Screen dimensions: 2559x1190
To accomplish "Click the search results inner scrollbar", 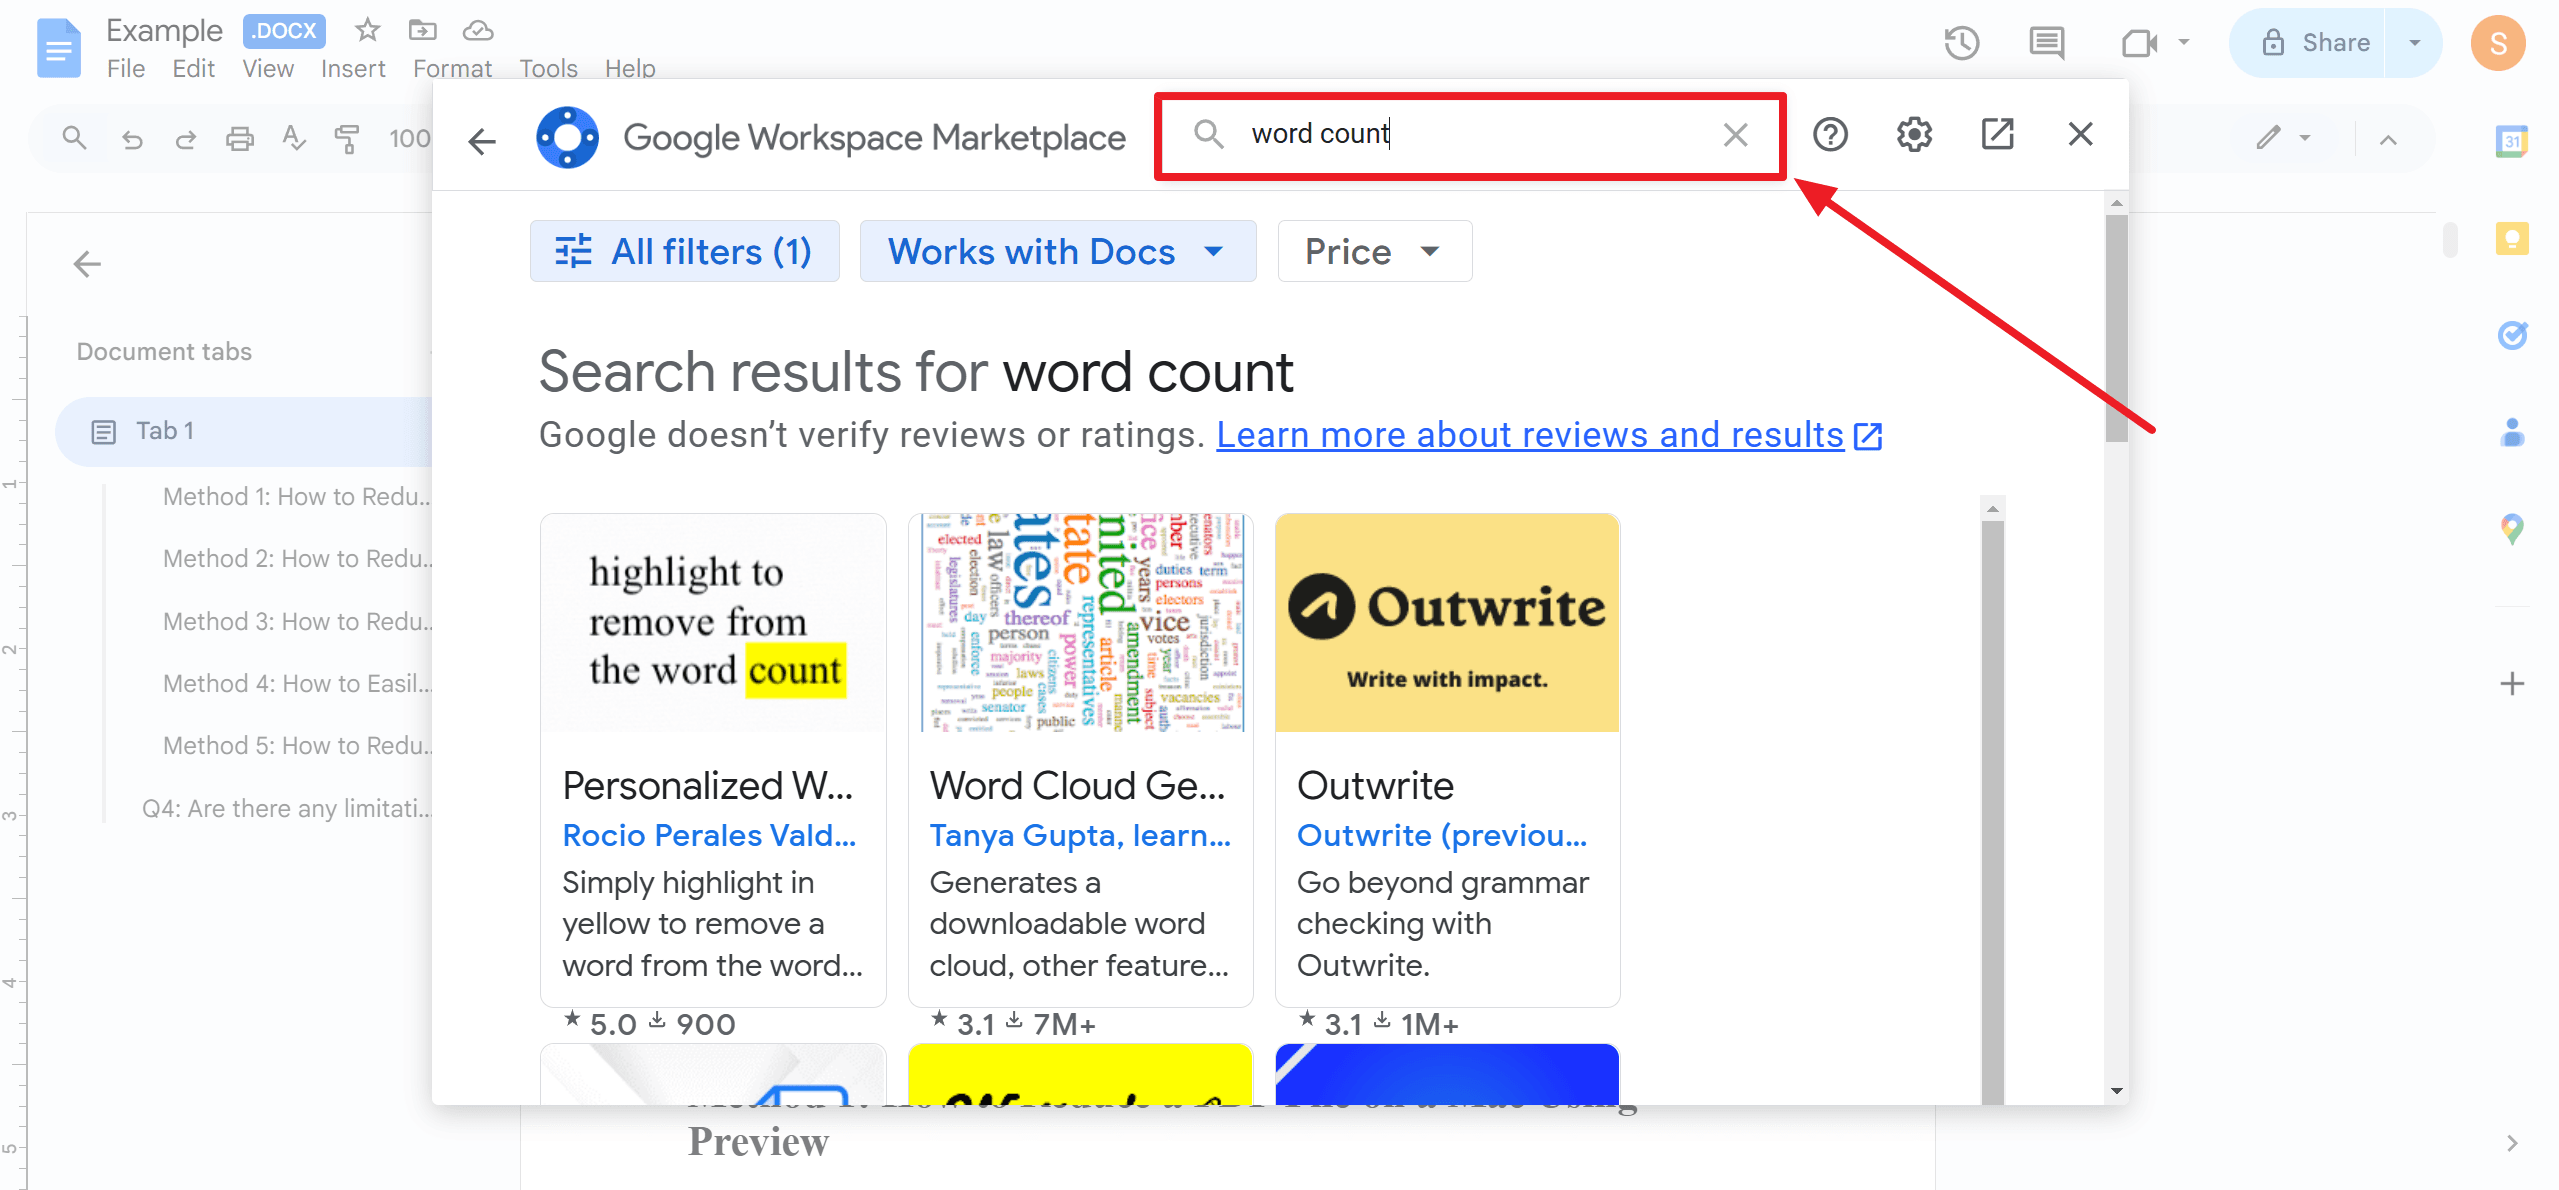I will (x=1992, y=810).
